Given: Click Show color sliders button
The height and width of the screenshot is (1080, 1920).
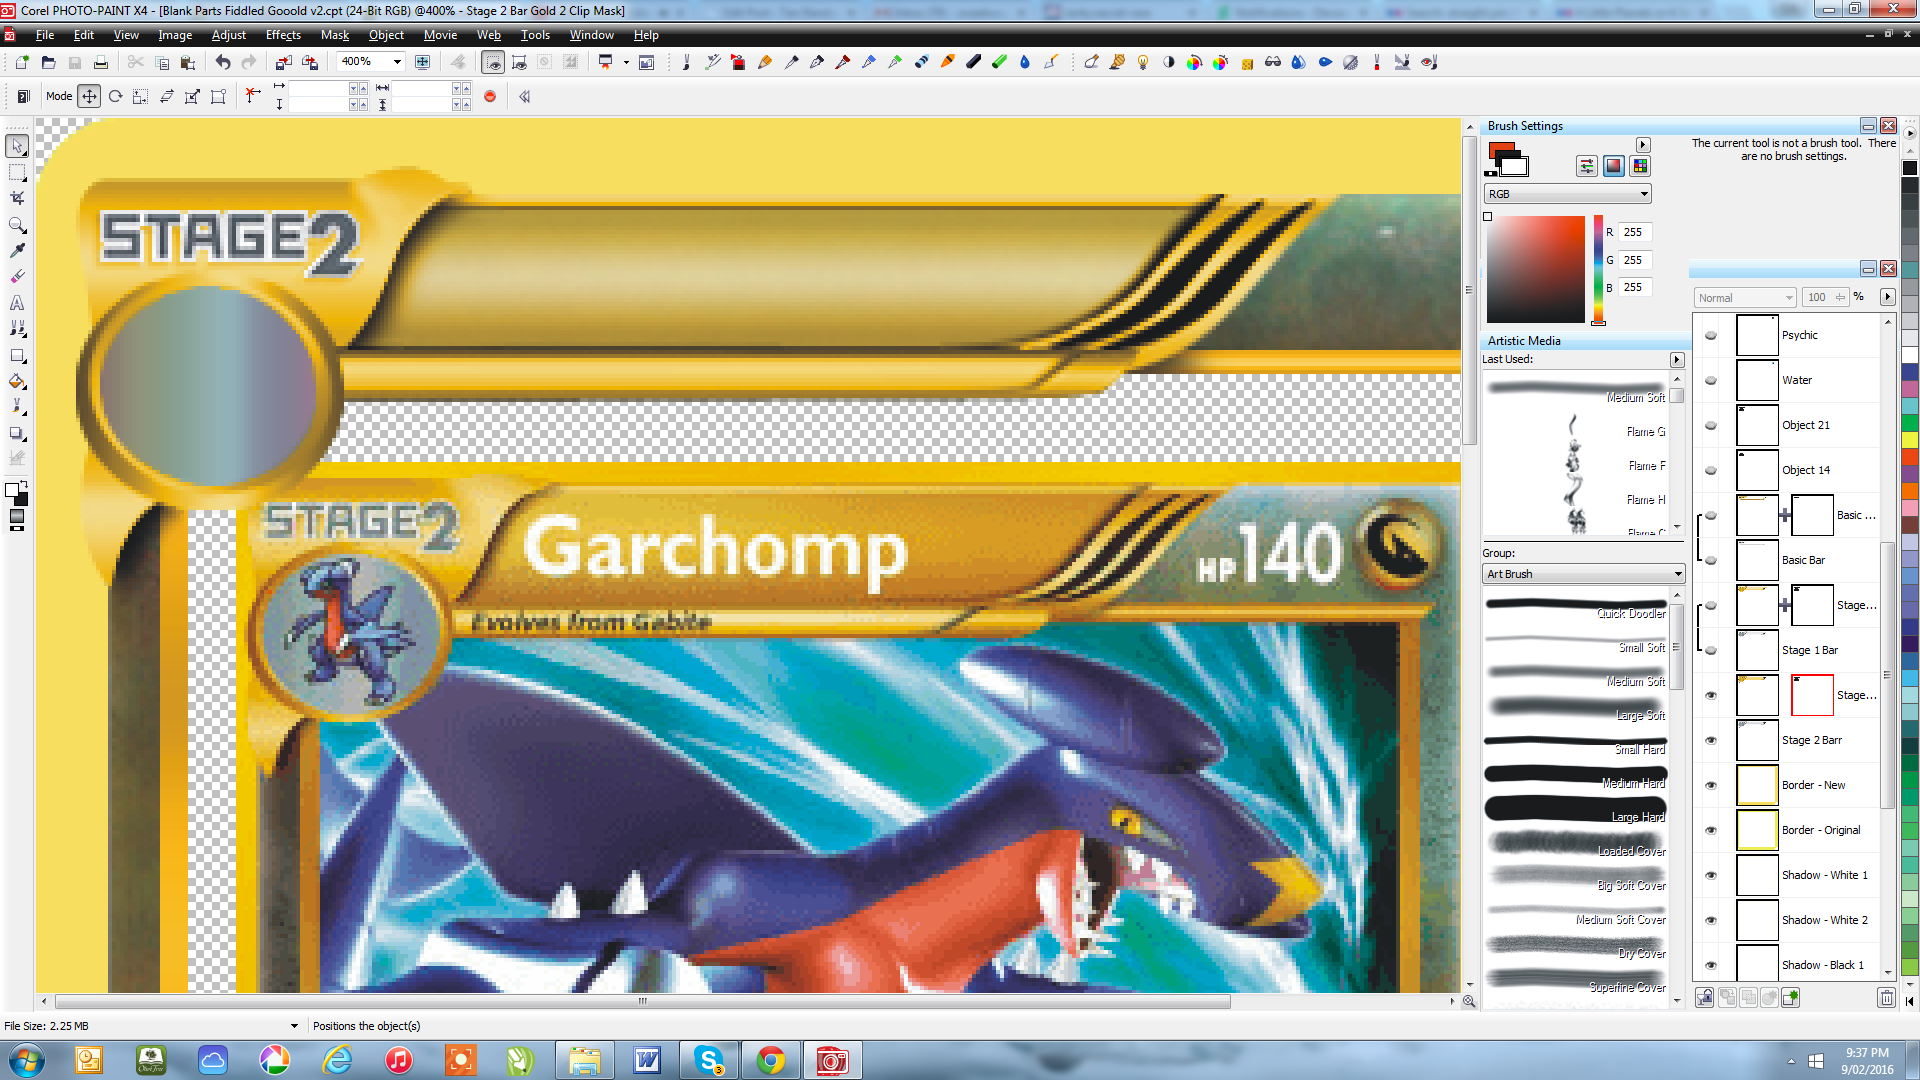Looking at the screenshot, I should [x=1587, y=166].
